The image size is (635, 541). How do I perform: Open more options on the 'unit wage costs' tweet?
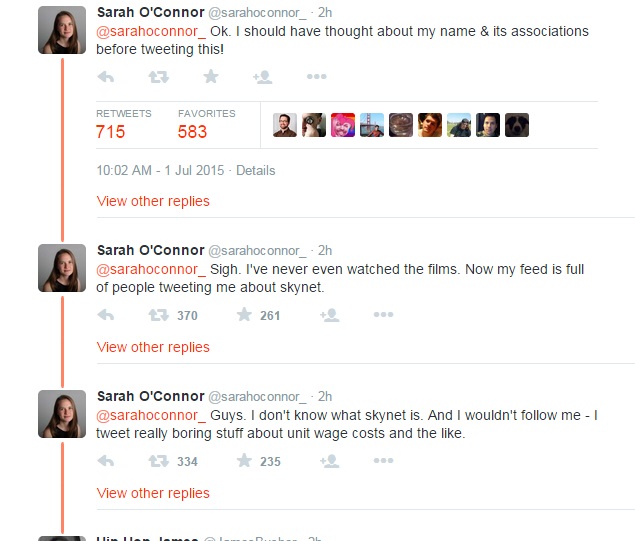pos(383,461)
